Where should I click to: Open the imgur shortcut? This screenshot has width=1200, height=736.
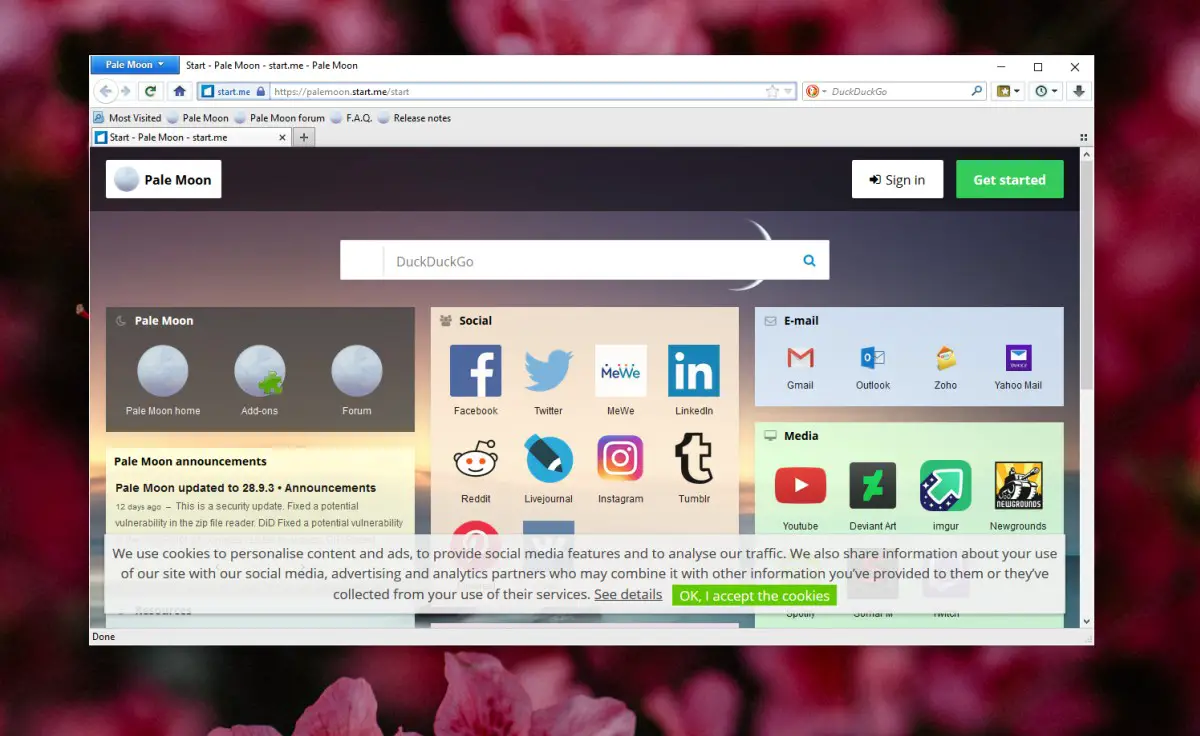(946, 496)
